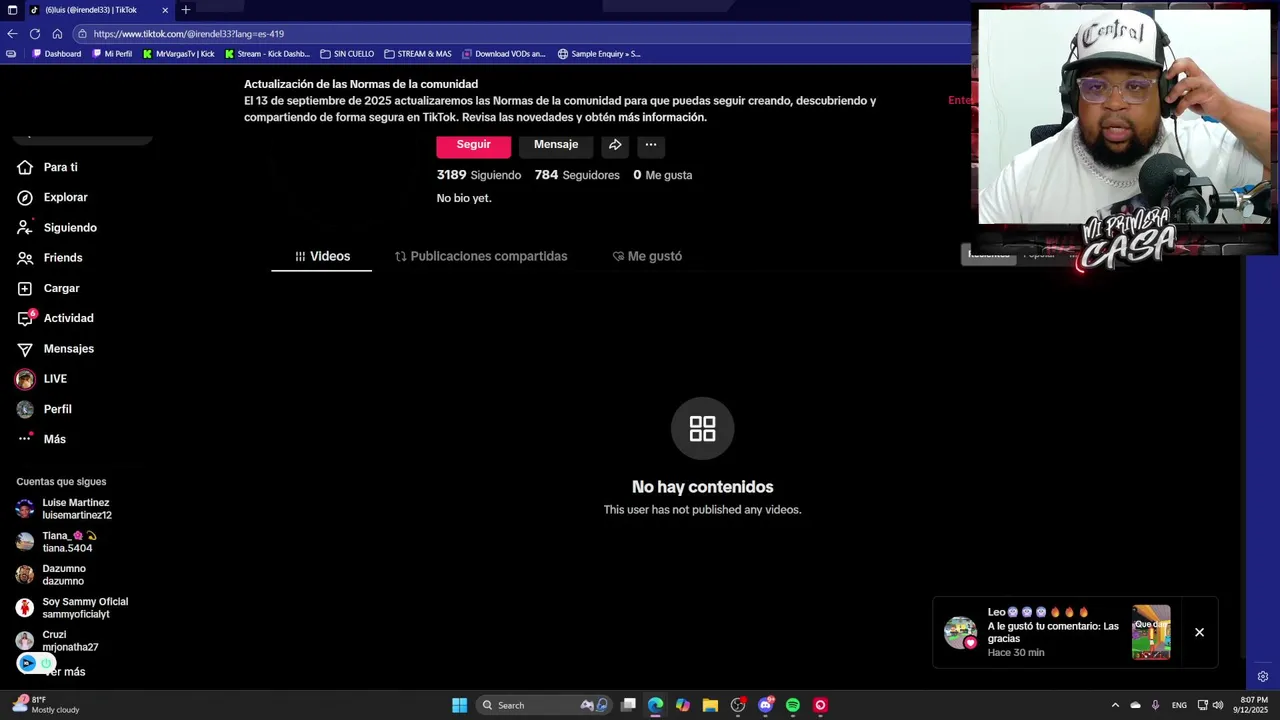Open Copilot from the taskbar
Image resolution: width=1280 pixels, height=720 pixels.
tap(683, 705)
